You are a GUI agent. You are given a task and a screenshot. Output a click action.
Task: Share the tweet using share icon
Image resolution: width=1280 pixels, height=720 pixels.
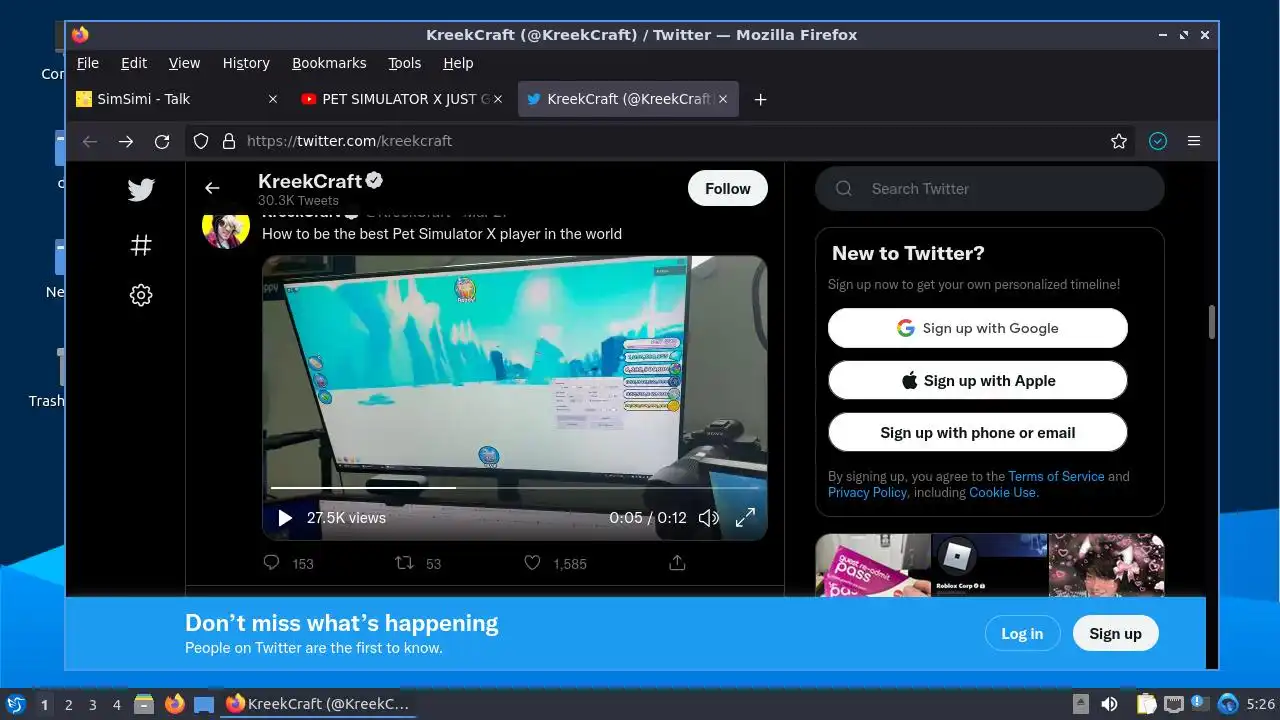677,563
